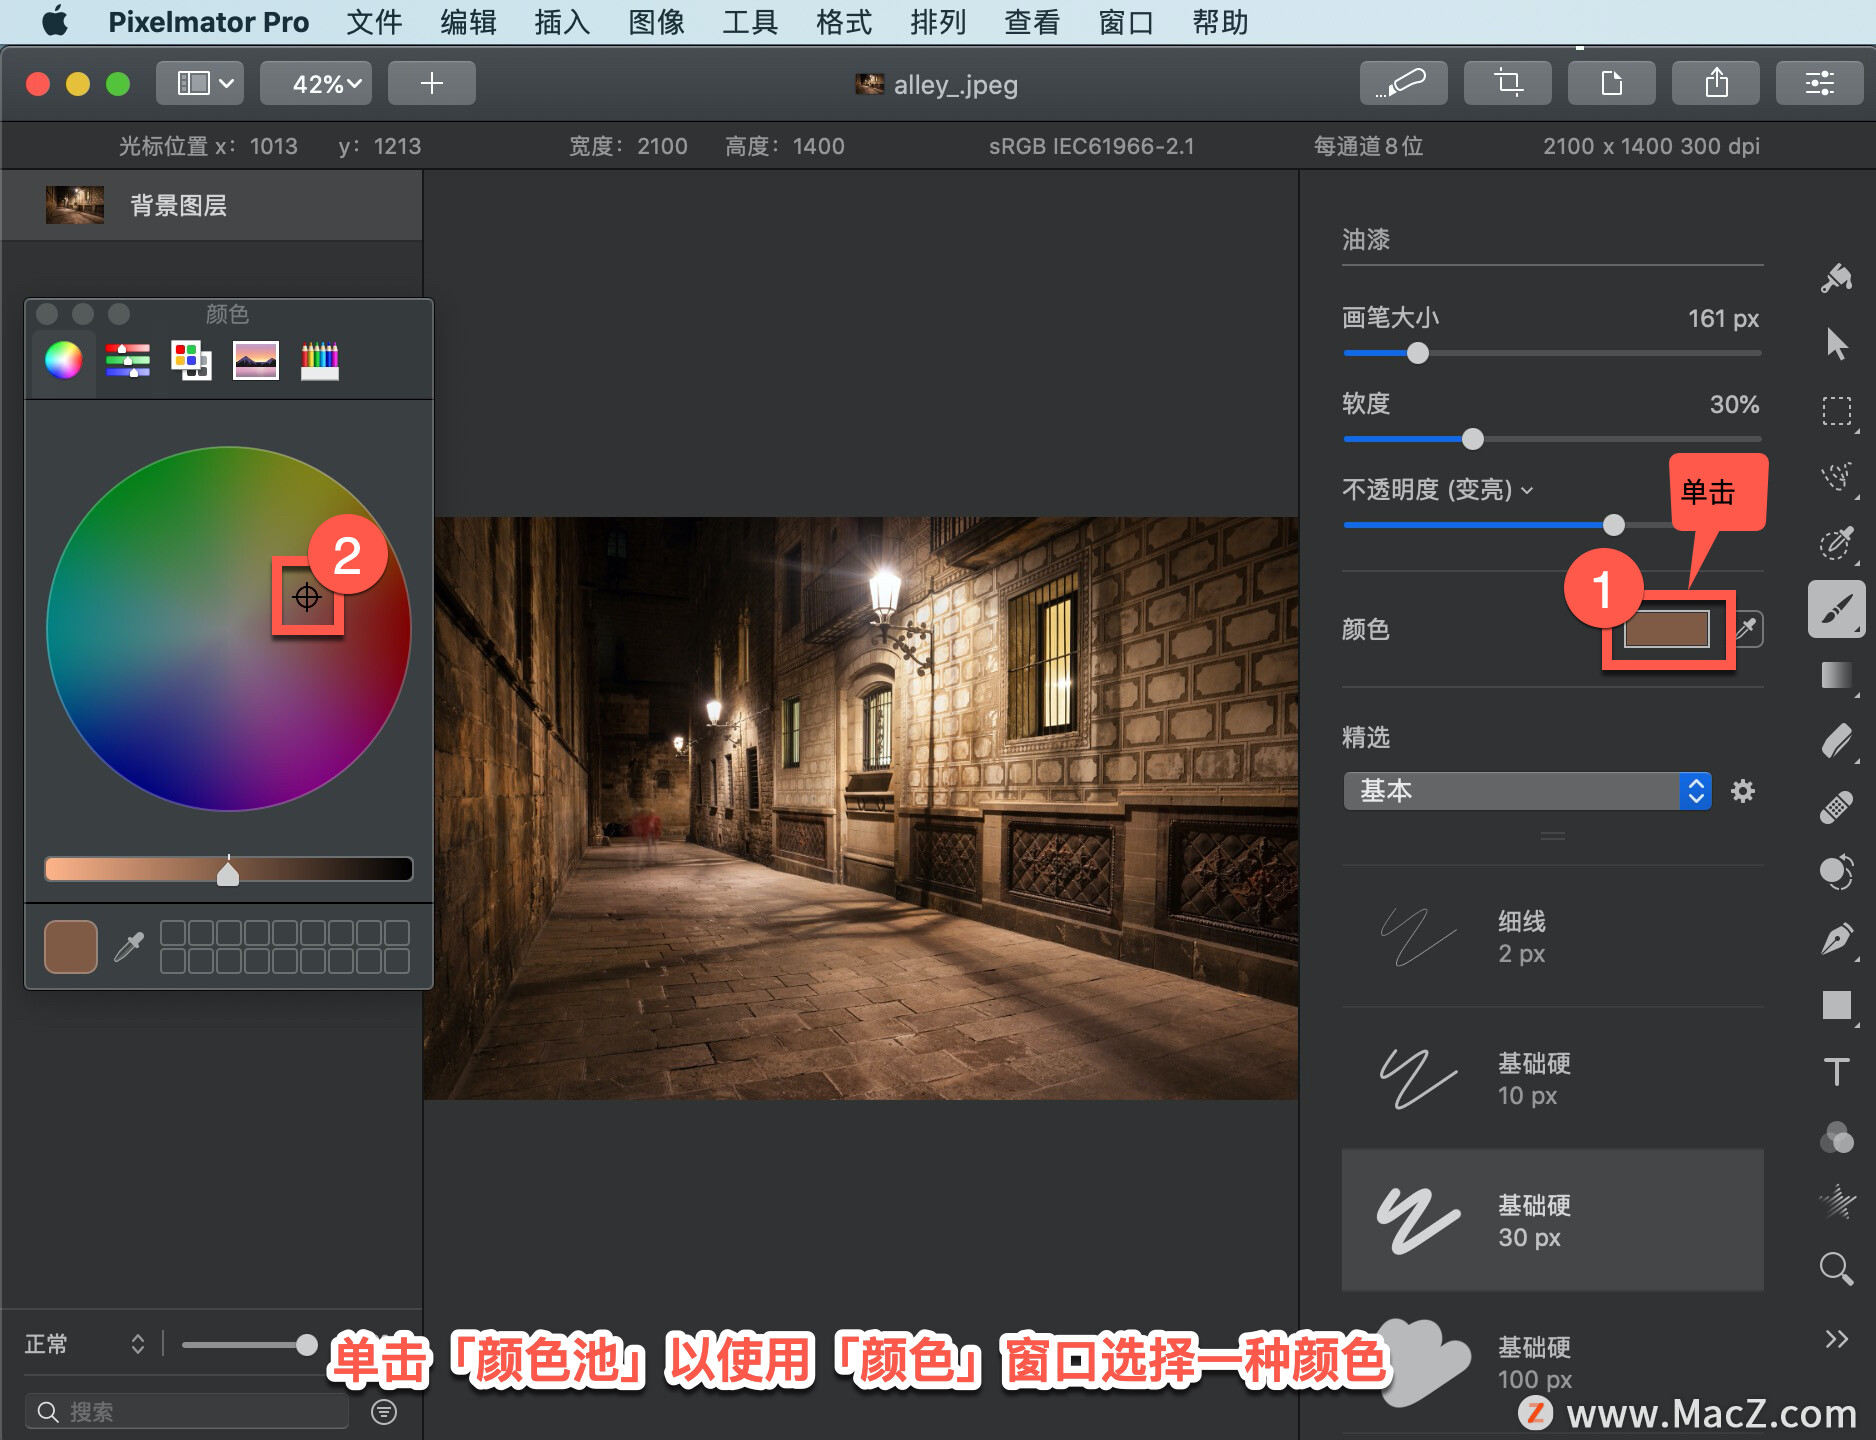Open the 工具 menu
Image resolution: width=1876 pixels, height=1440 pixels.
(750, 22)
